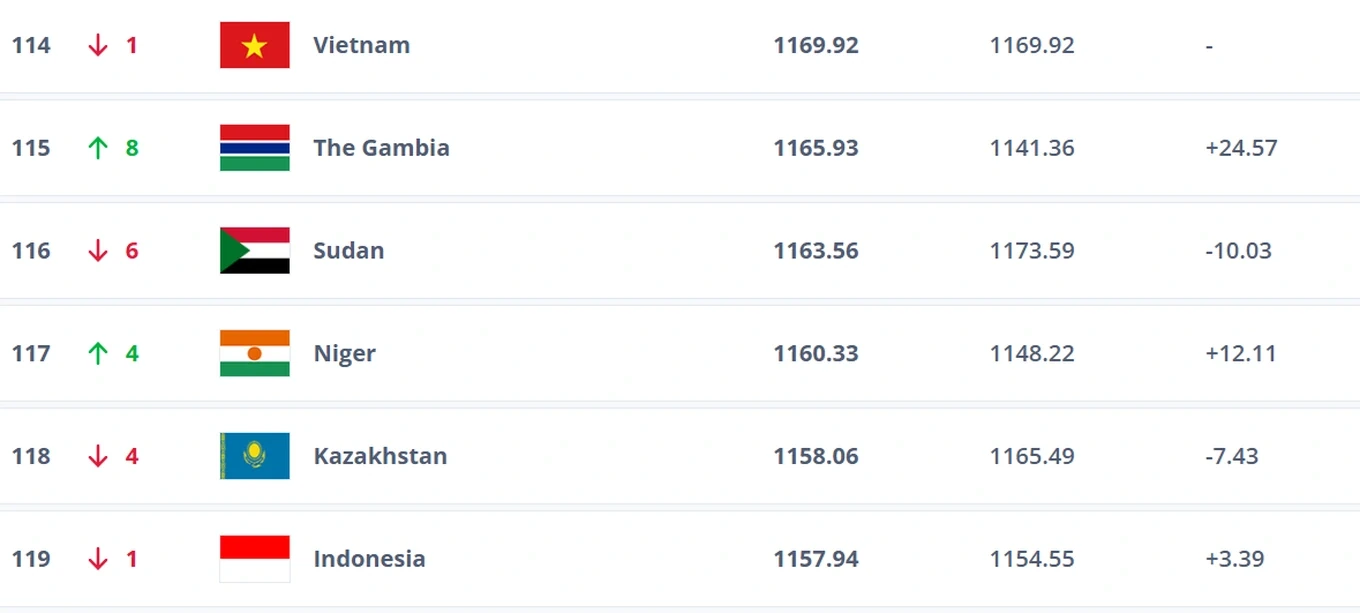The height and width of the screenshot is (613, 1360).
Task: Open The Gambia team link
Action: [381, 148]
